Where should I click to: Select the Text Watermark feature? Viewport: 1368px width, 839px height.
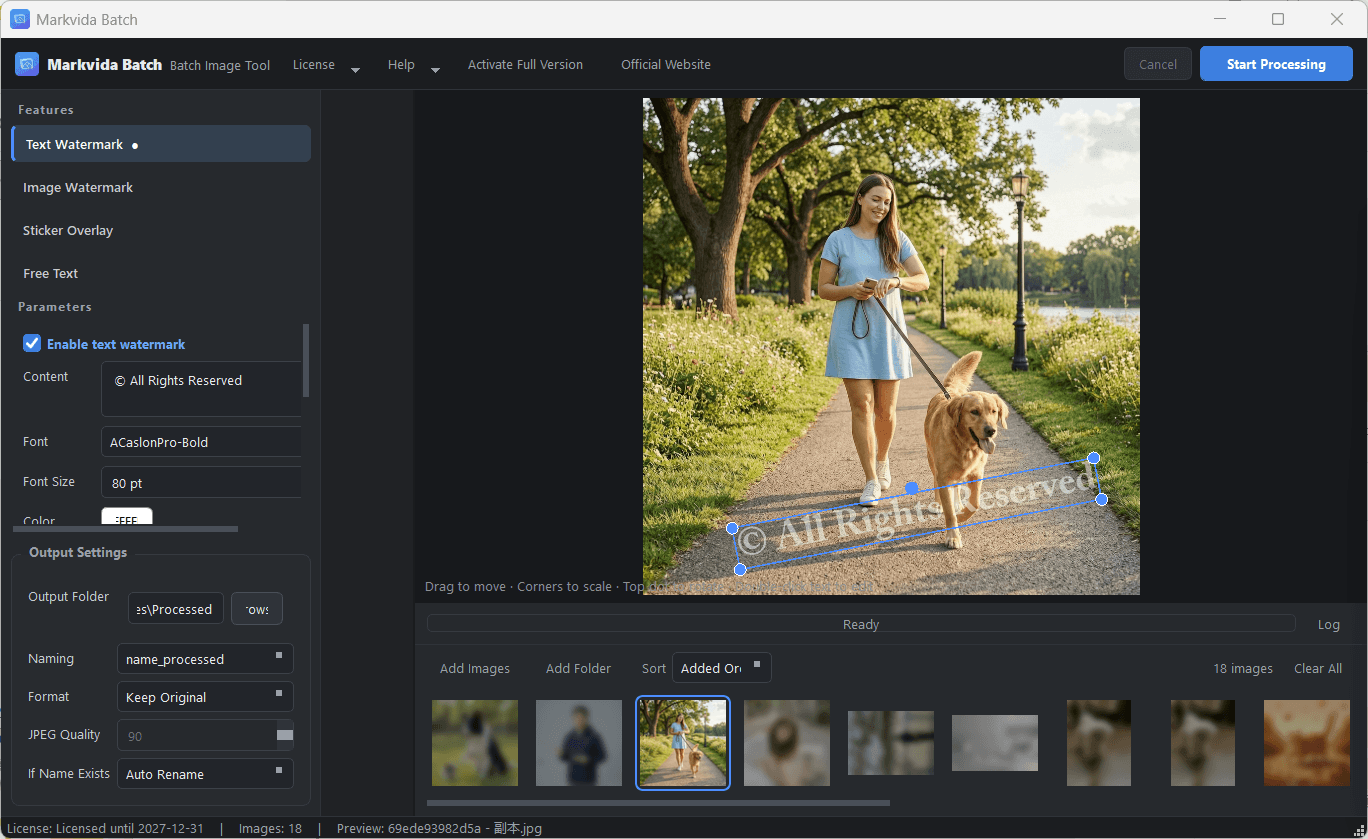pos(161,144)
